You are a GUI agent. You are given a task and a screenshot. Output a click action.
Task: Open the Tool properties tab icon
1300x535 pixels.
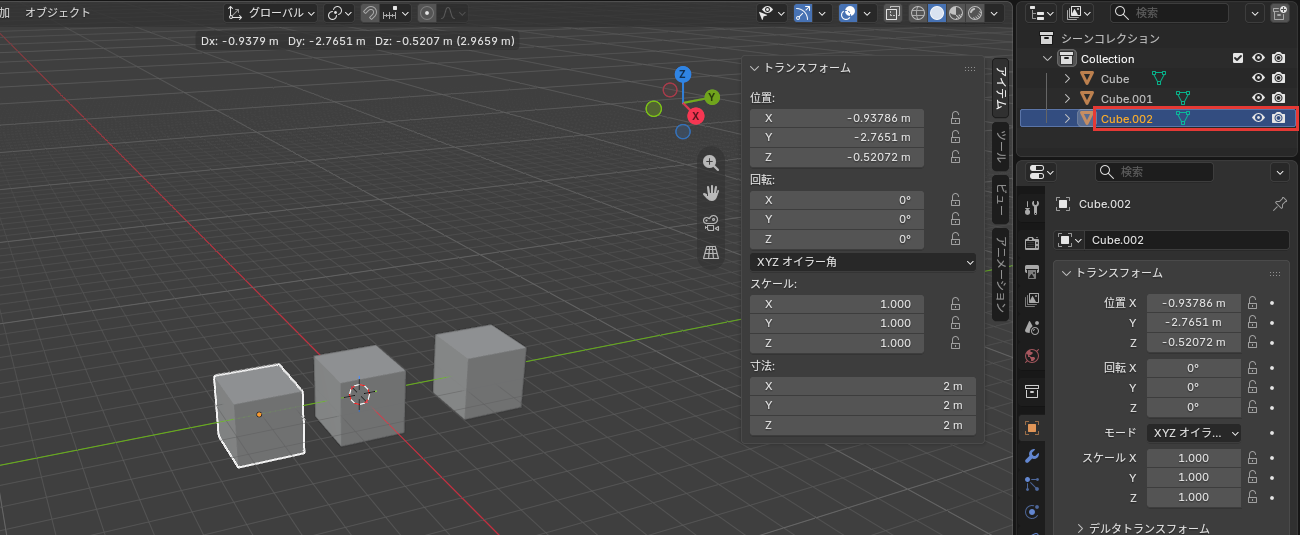[1032, 207]
